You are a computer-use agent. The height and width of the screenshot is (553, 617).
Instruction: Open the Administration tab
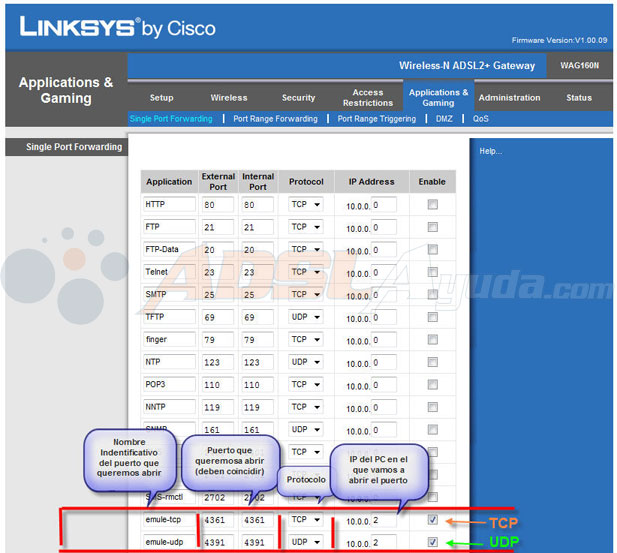pyautogui.click(x=509, y=98)
